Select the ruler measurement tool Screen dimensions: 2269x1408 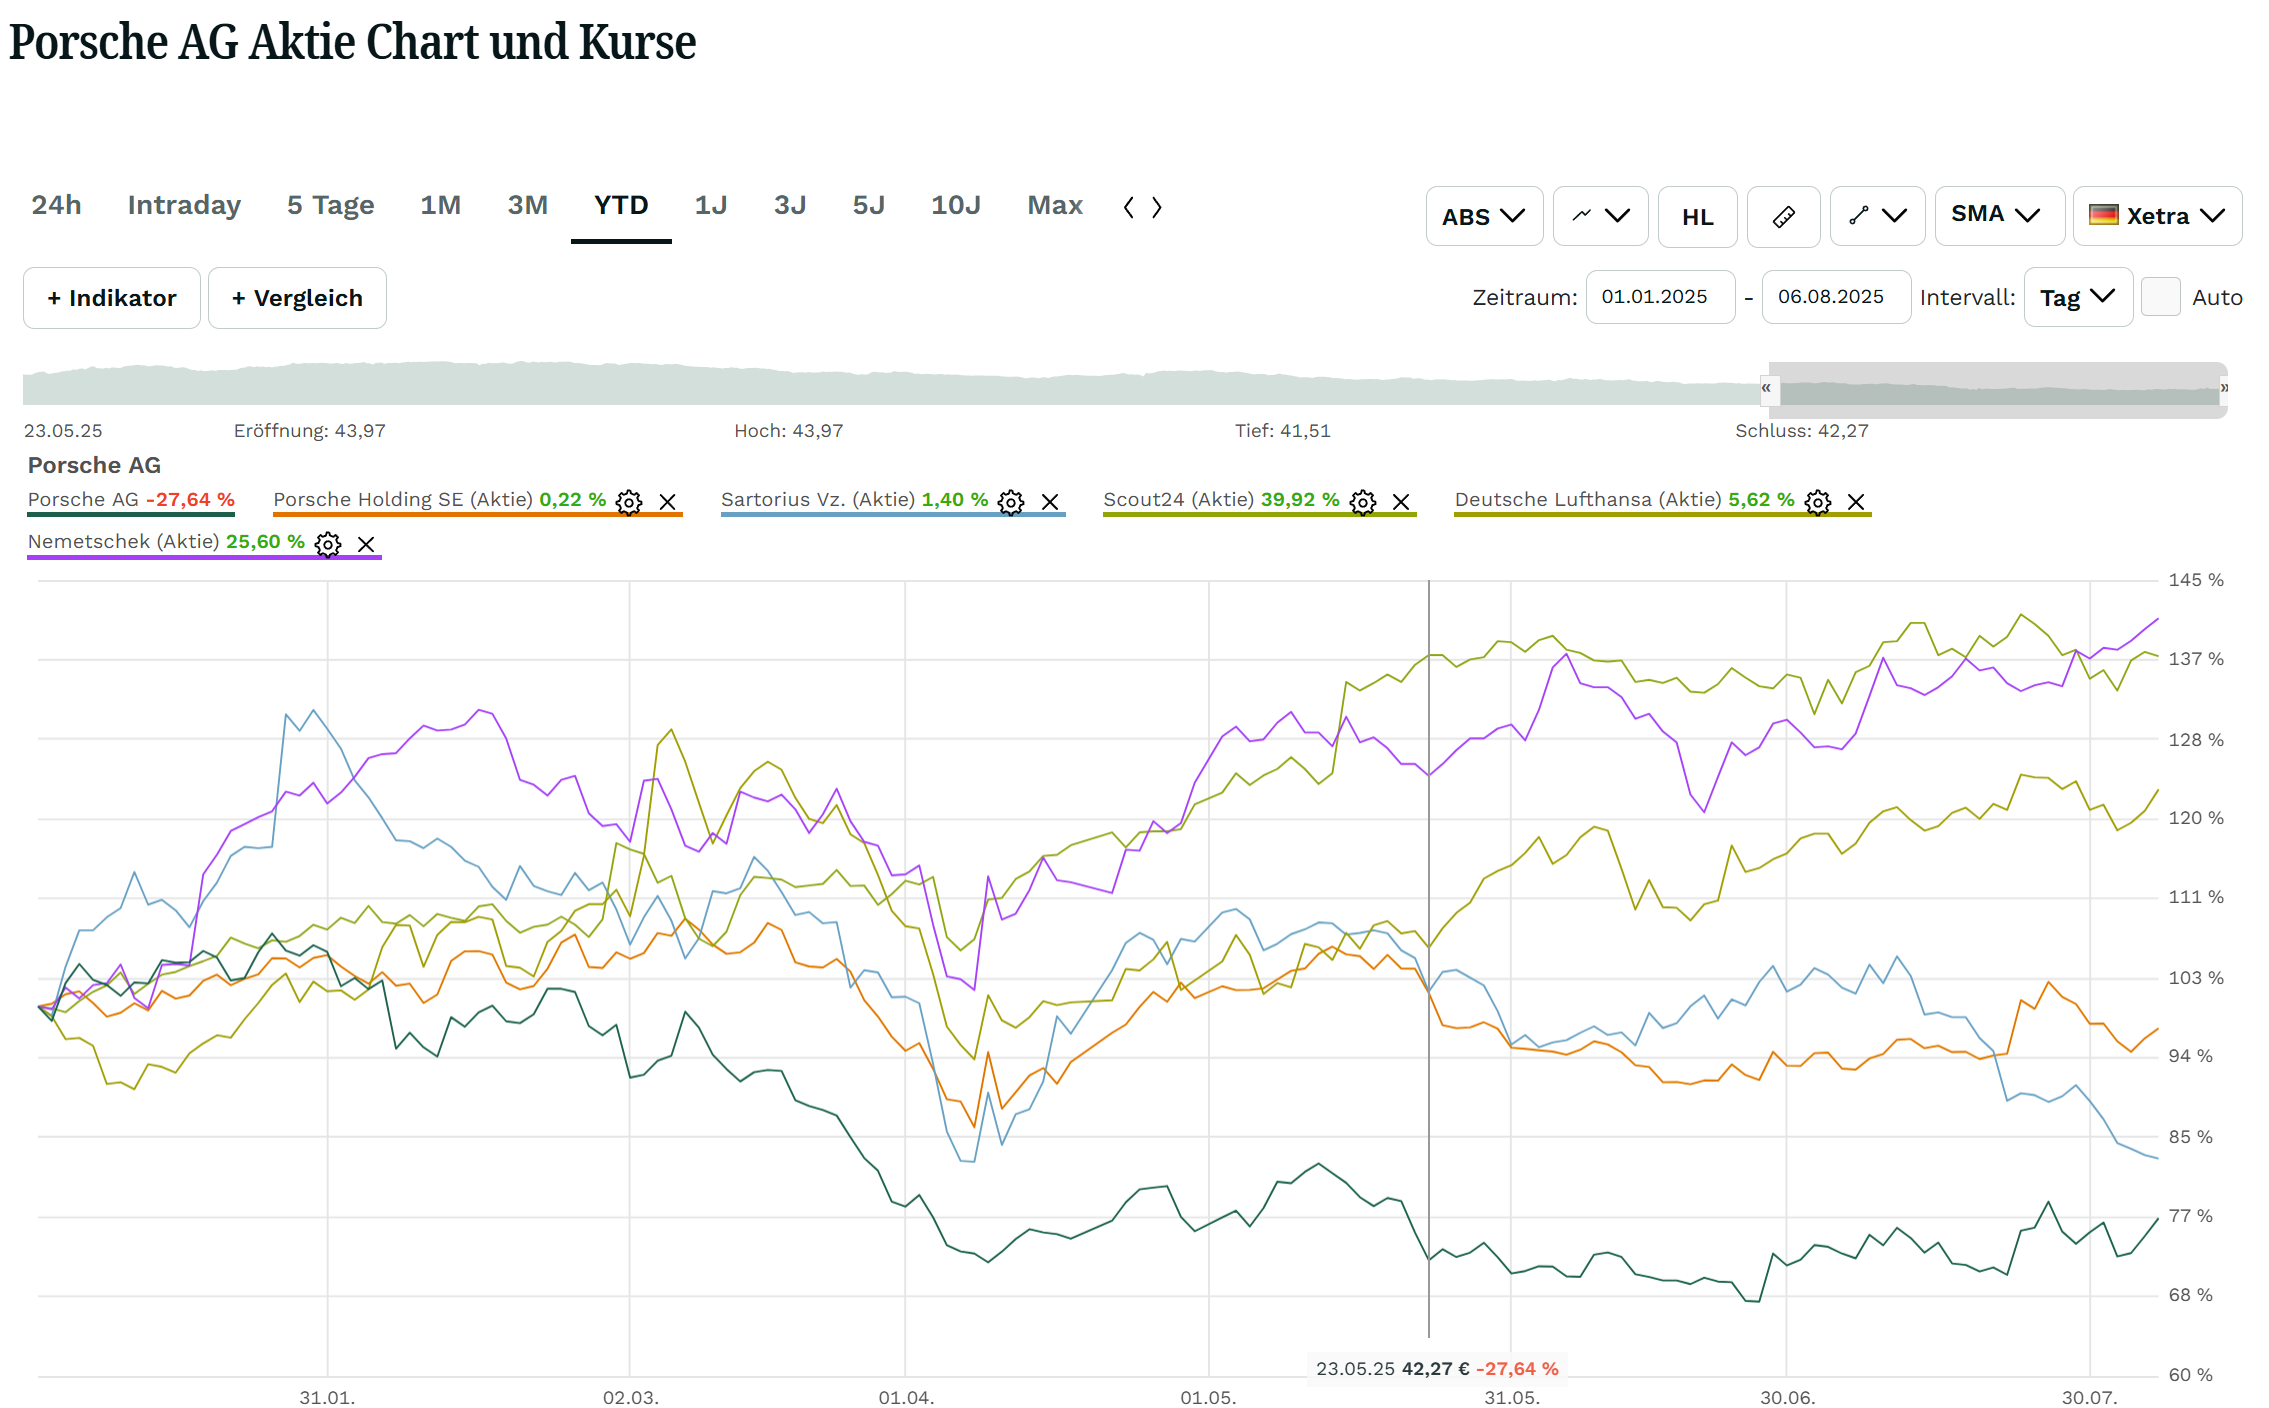[x=1784, y=216]
